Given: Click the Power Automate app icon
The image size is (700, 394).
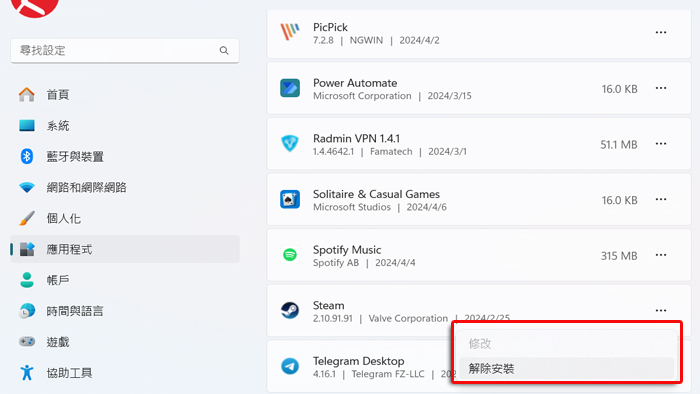Looking at the screenshot, I should pyautogui.click(x=290, y=88).
